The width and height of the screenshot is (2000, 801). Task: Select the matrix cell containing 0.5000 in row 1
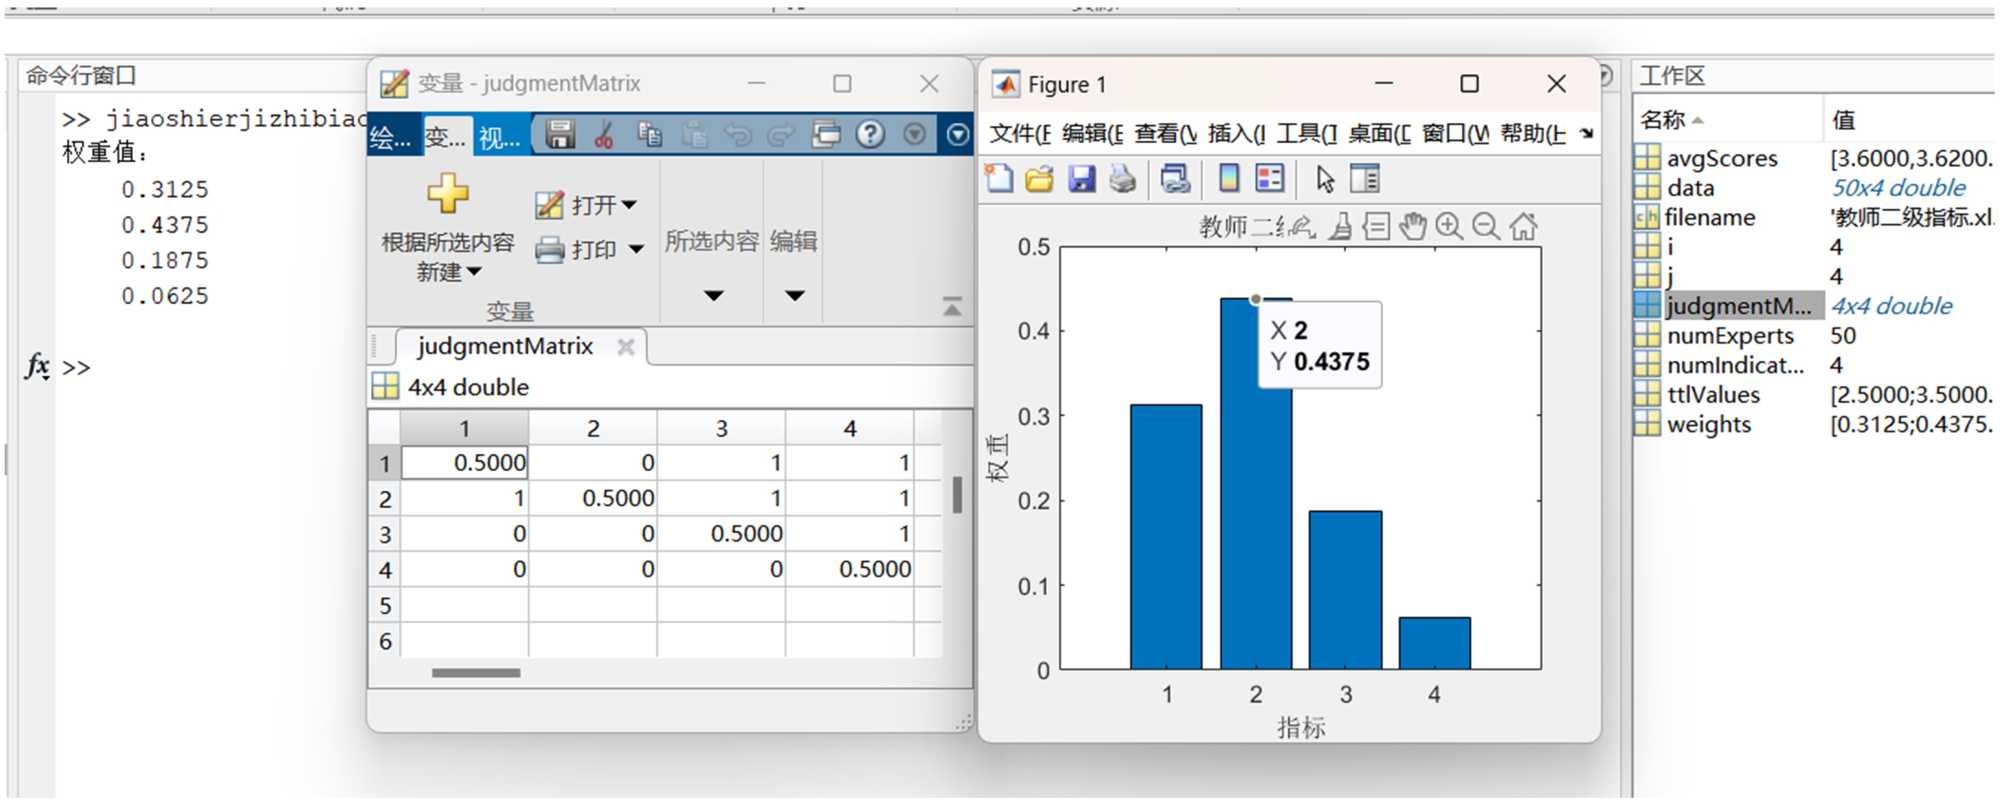pos(465,463)
